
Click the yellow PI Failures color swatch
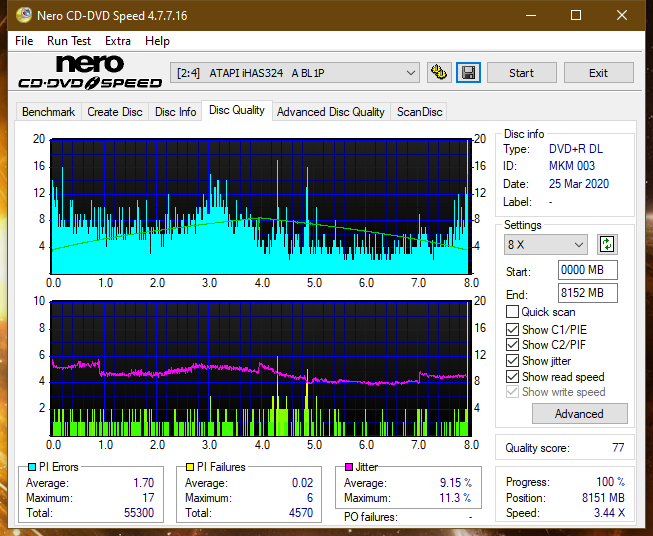pos(190,467)
